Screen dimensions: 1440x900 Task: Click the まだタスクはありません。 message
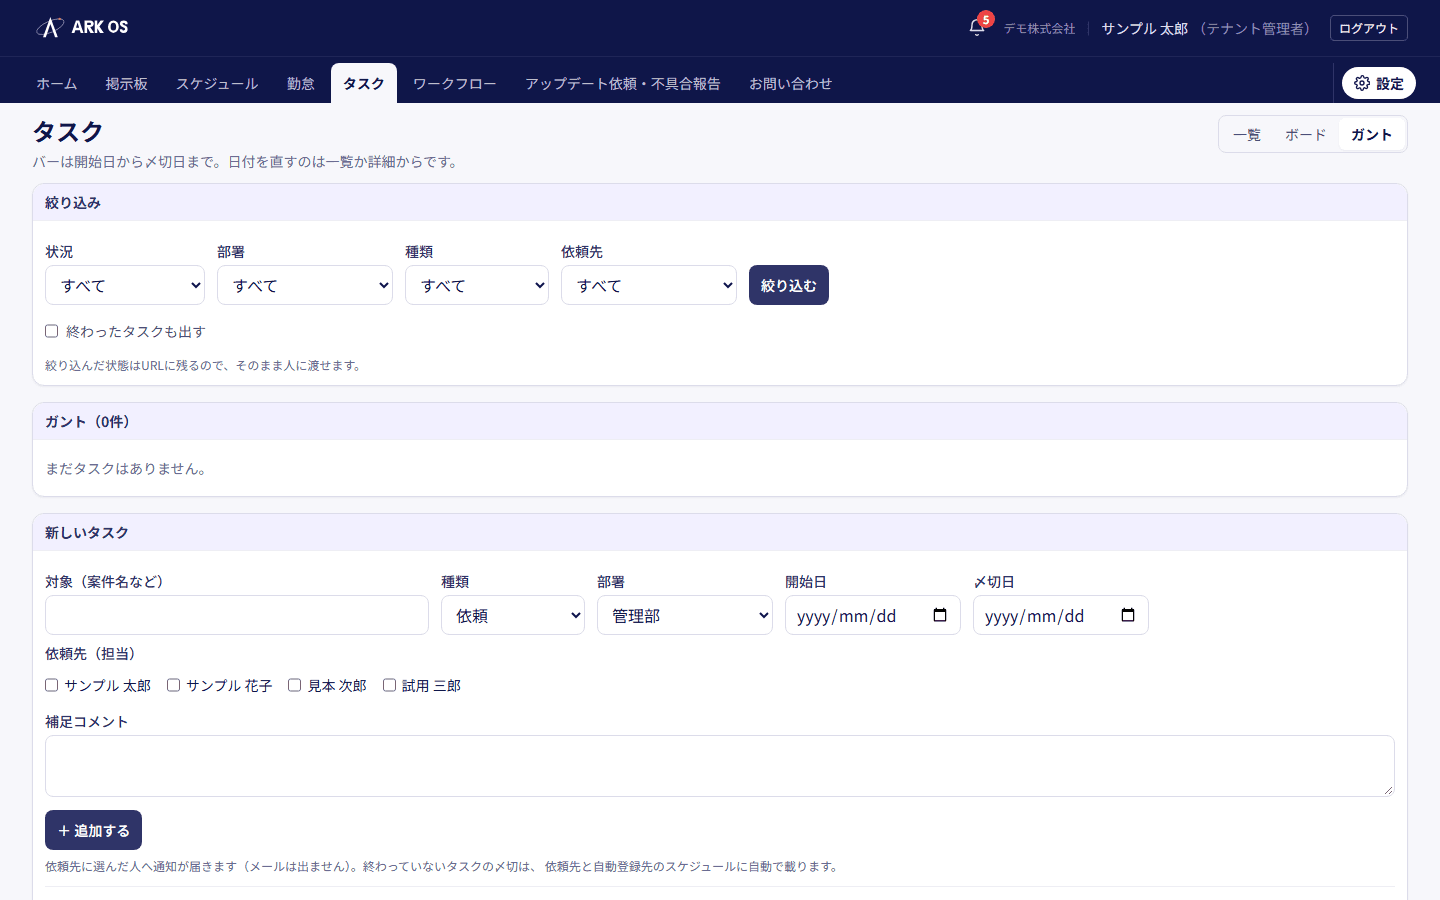point(129,468)
